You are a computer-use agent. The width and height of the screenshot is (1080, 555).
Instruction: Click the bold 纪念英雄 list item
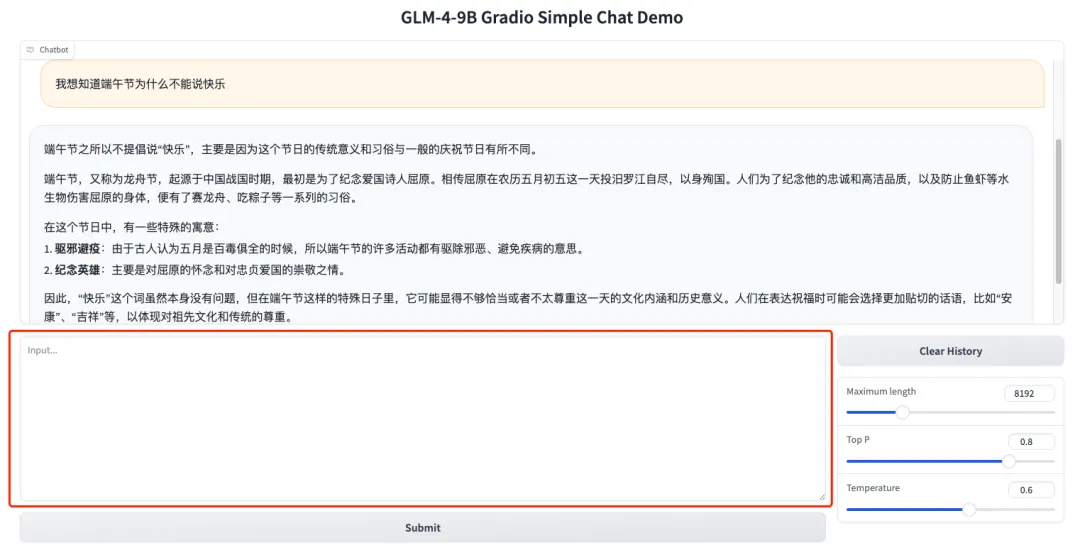coord(77,270)
